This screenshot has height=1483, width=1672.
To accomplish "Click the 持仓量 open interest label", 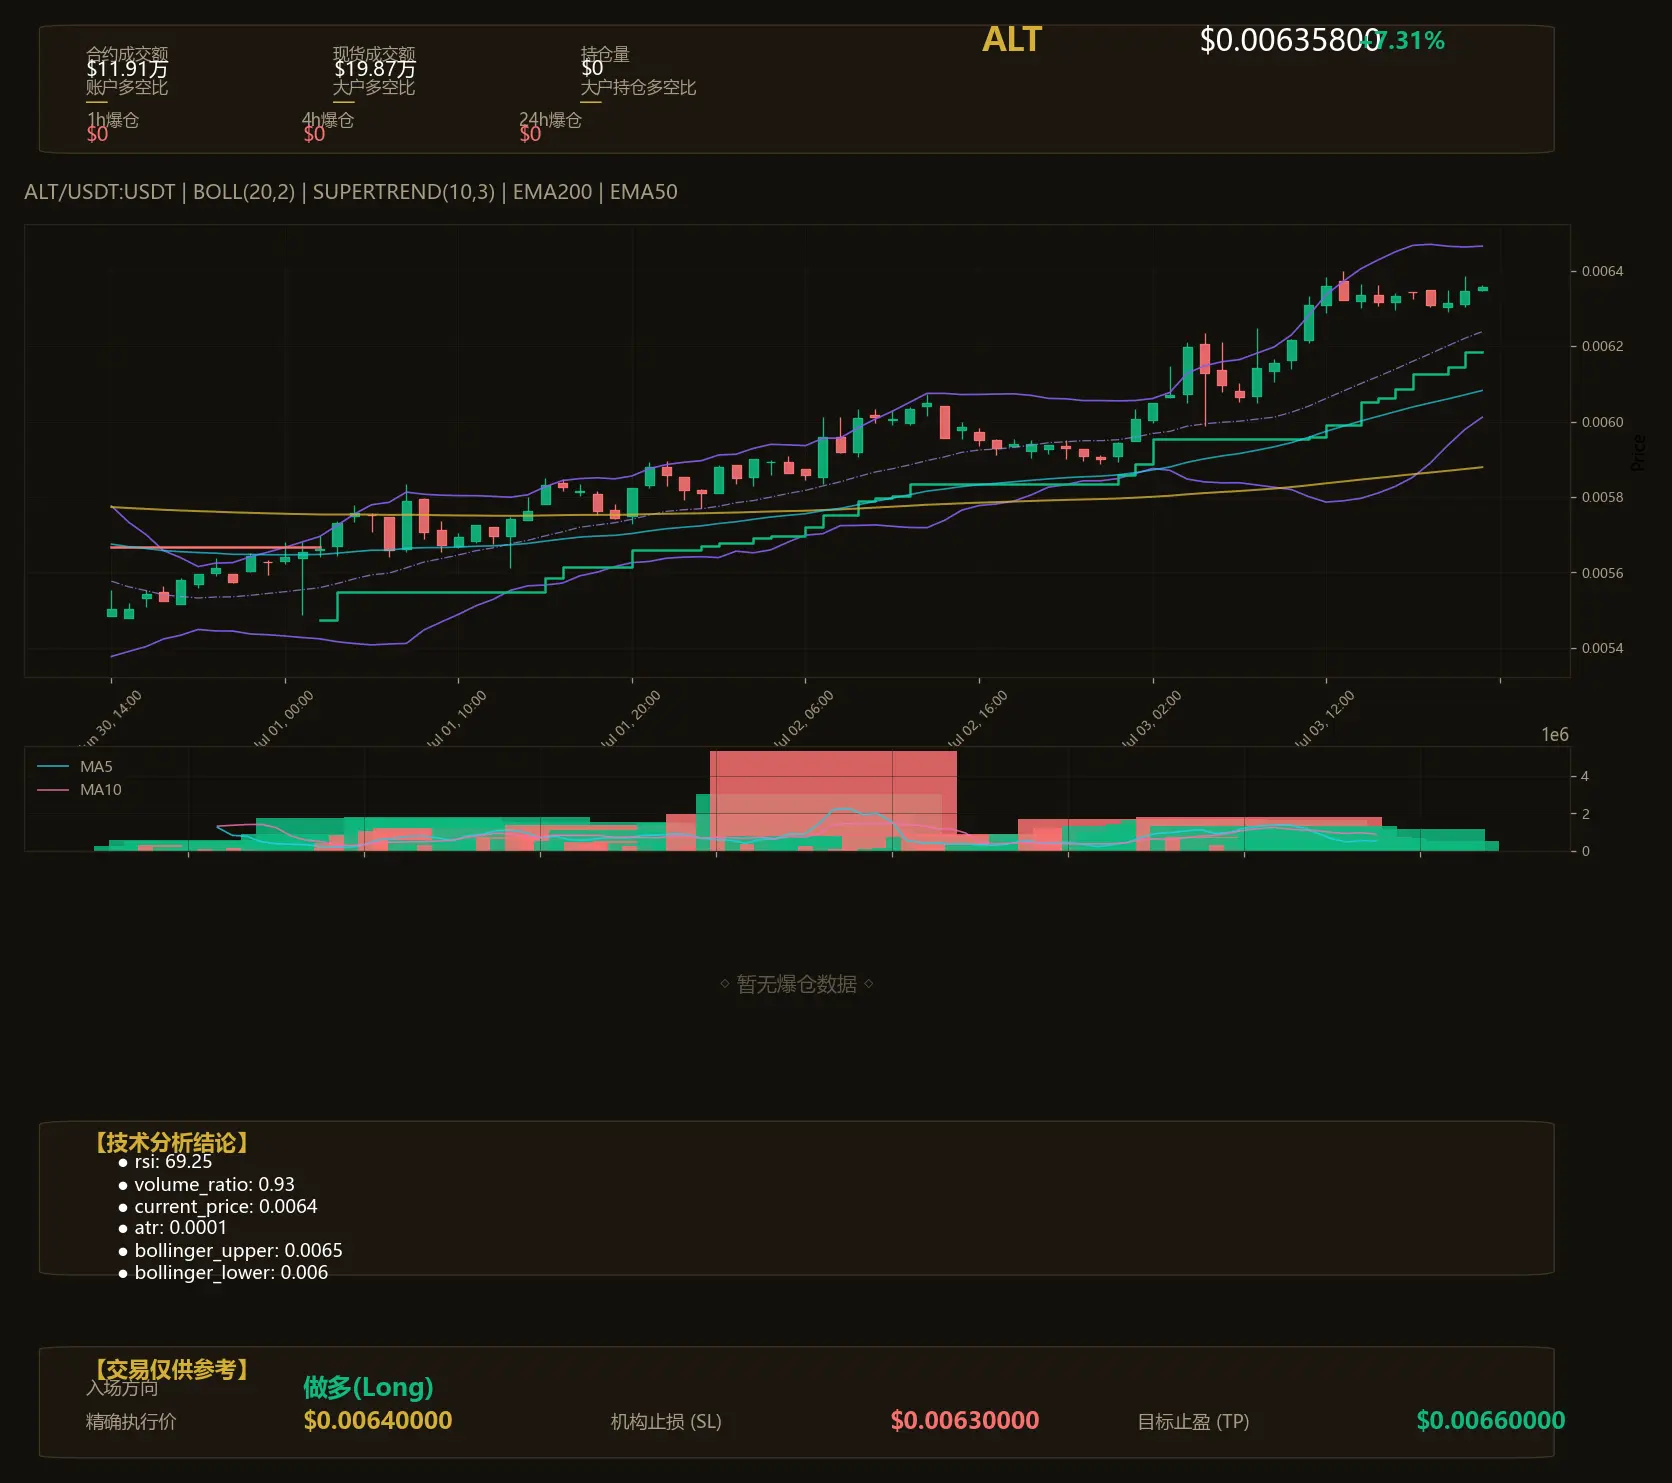I will coord(605,53).
